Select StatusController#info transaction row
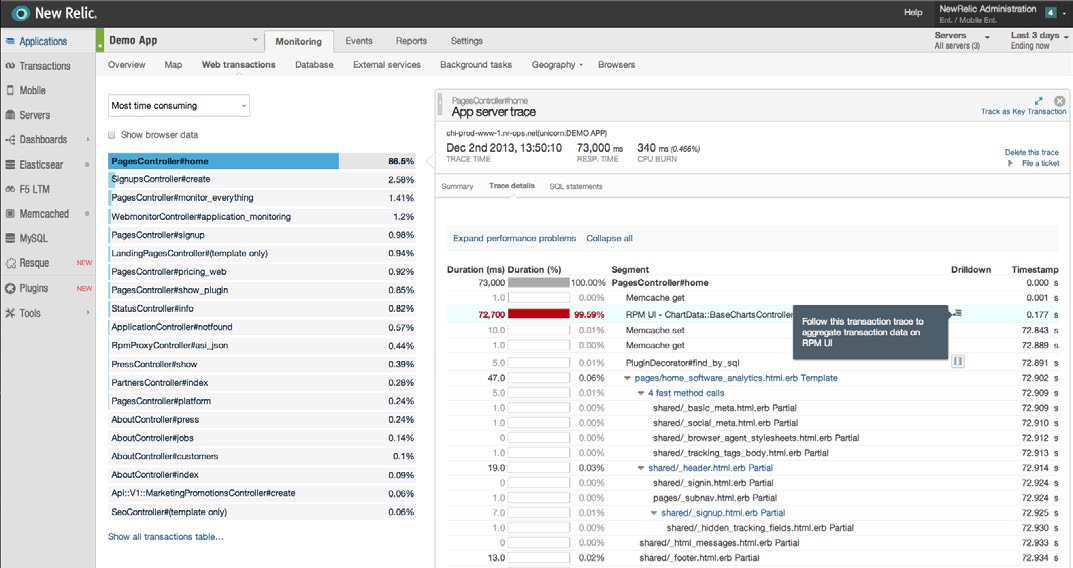 click(261, 309)
